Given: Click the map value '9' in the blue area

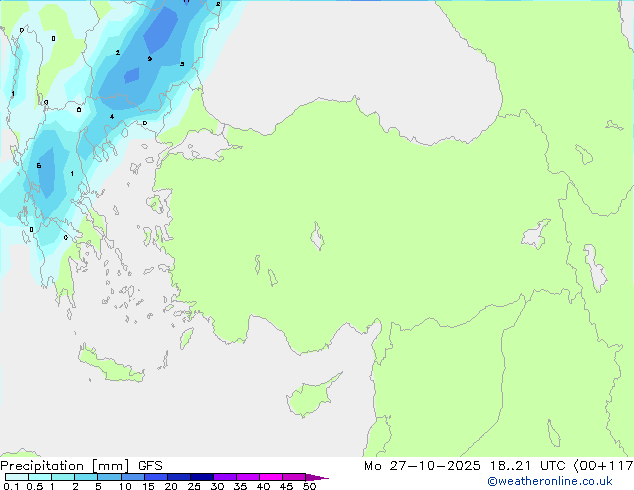Looking at the screenshot, I should point(150,59).
